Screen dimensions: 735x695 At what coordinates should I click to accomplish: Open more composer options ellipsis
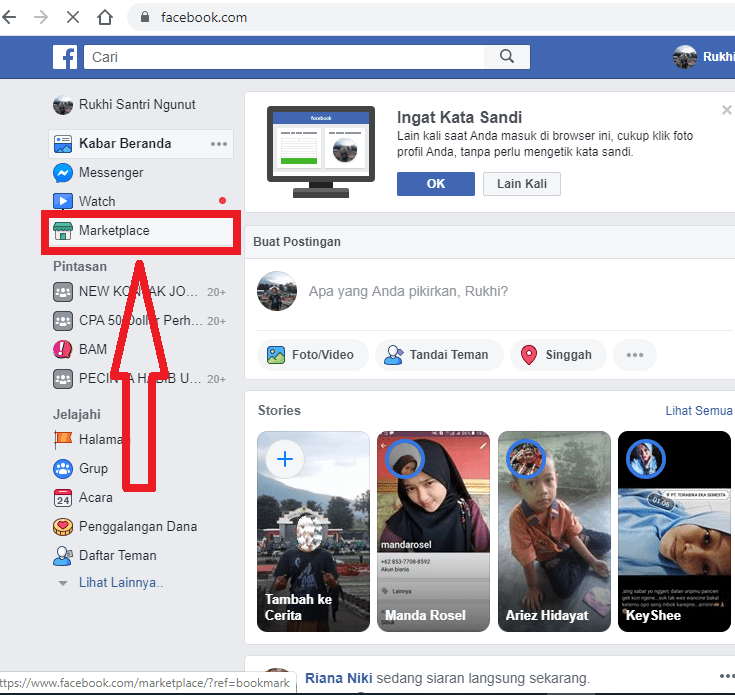[635, 355]
